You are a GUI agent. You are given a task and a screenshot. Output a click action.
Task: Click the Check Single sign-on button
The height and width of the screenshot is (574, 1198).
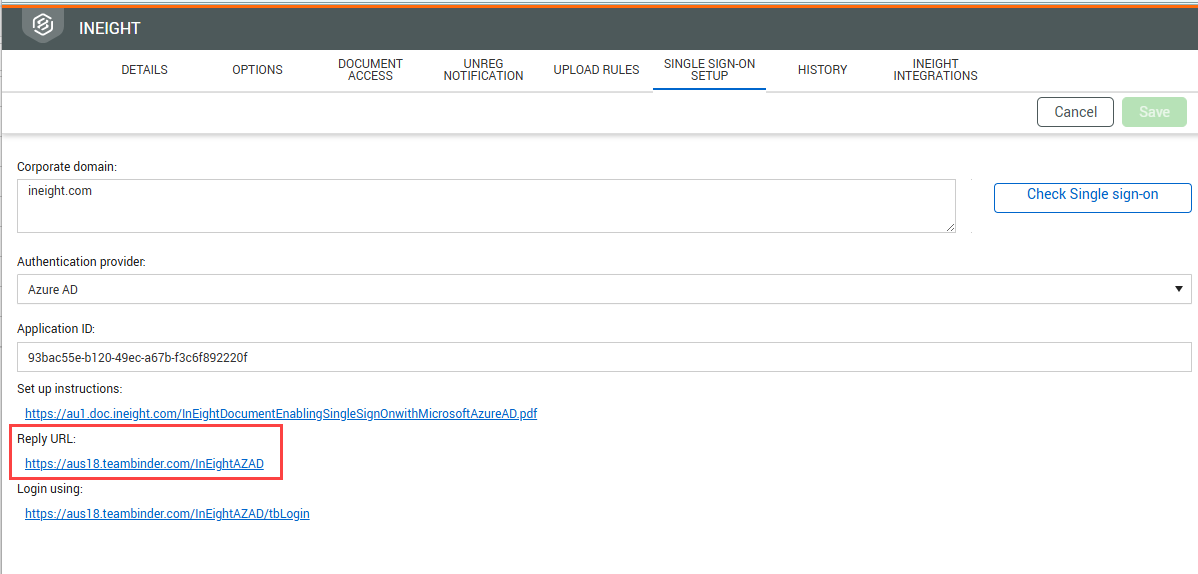(1092, 197)
